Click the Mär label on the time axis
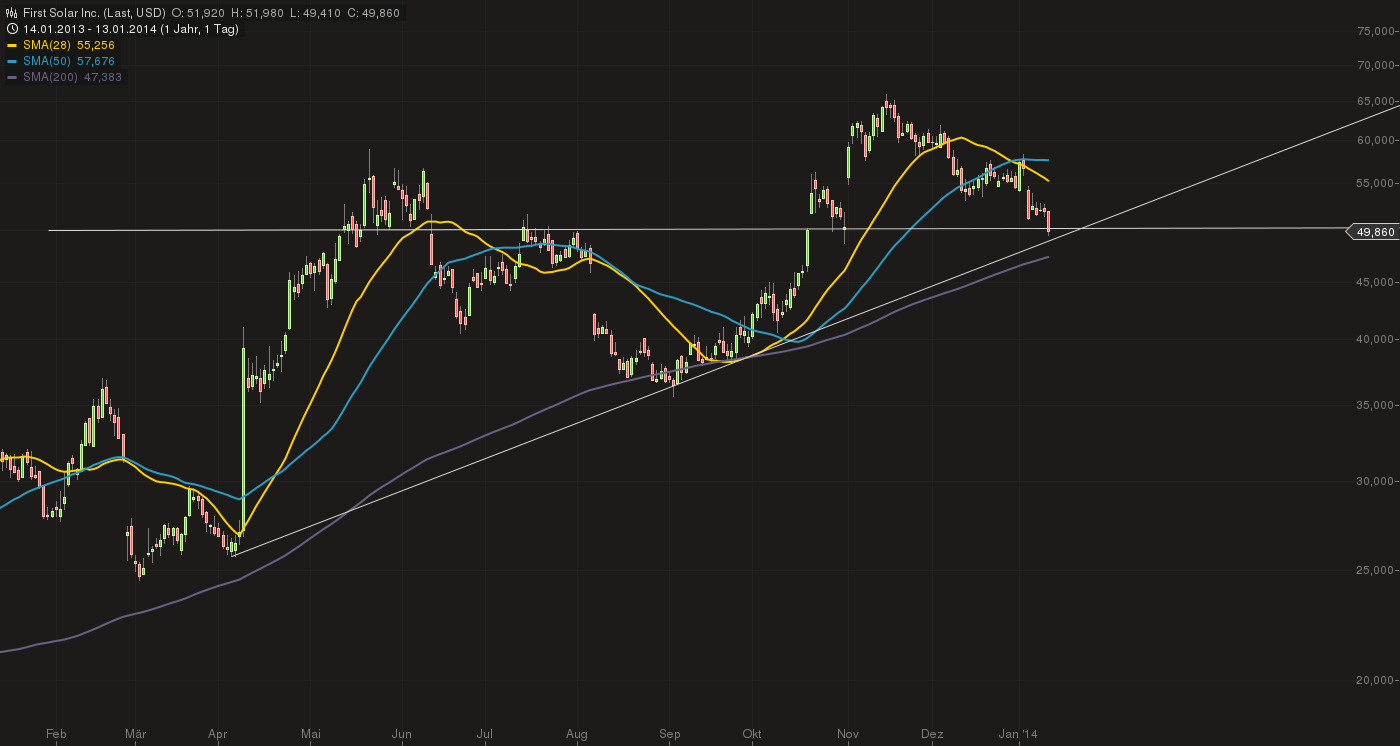1400x746 pixels. click(136, 734)
